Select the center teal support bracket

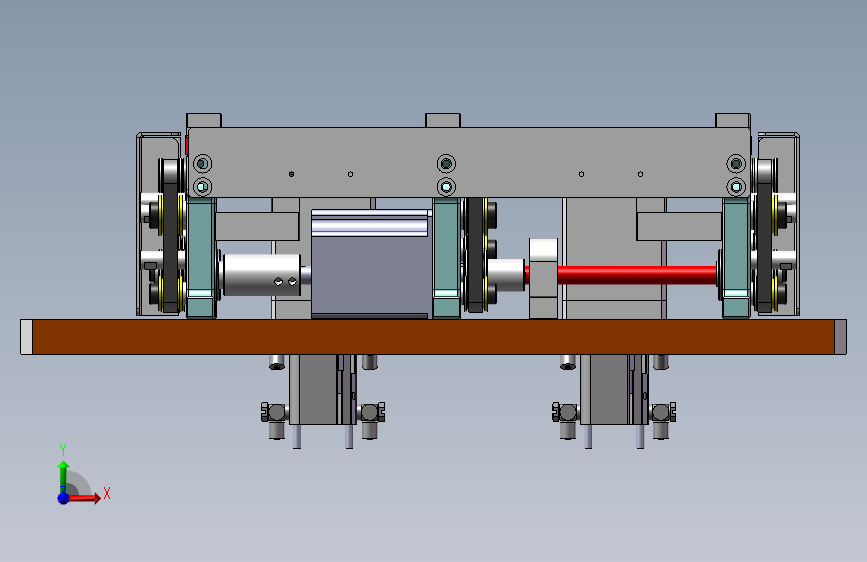pyautogui.click(x=446, y=258)
